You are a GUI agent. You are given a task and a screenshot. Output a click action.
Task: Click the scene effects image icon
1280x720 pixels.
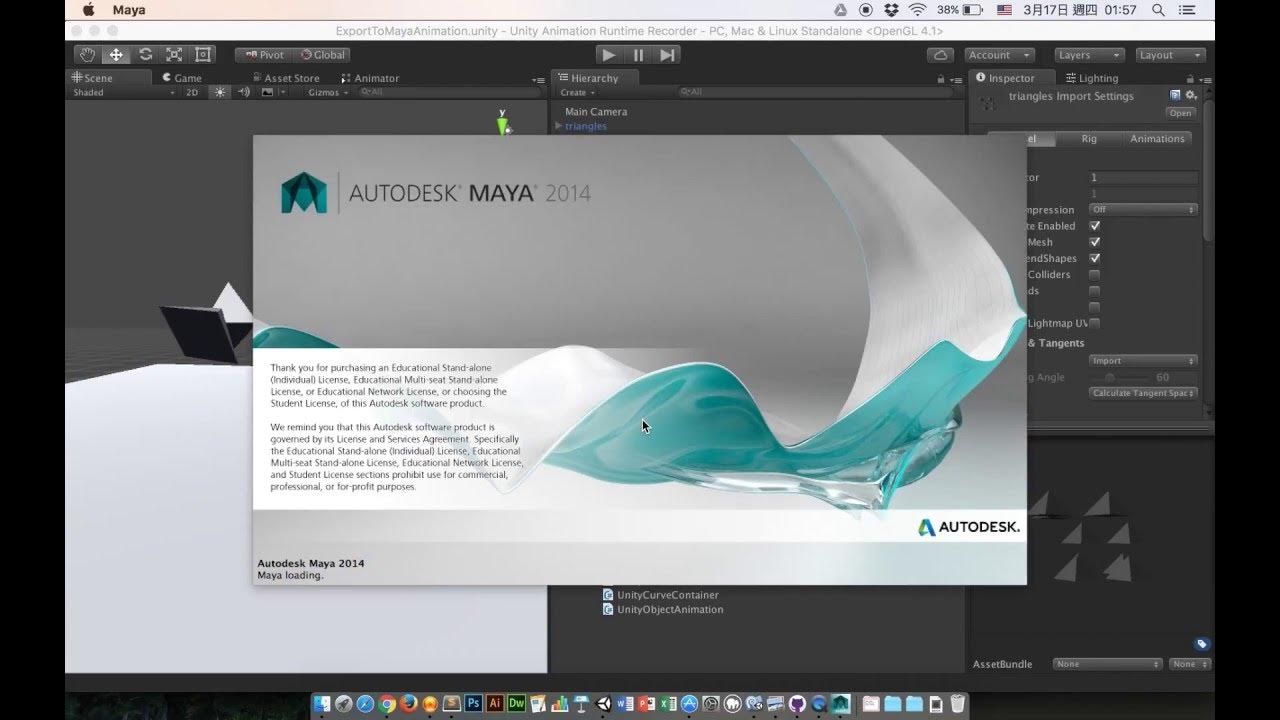[x=267, y=92]
